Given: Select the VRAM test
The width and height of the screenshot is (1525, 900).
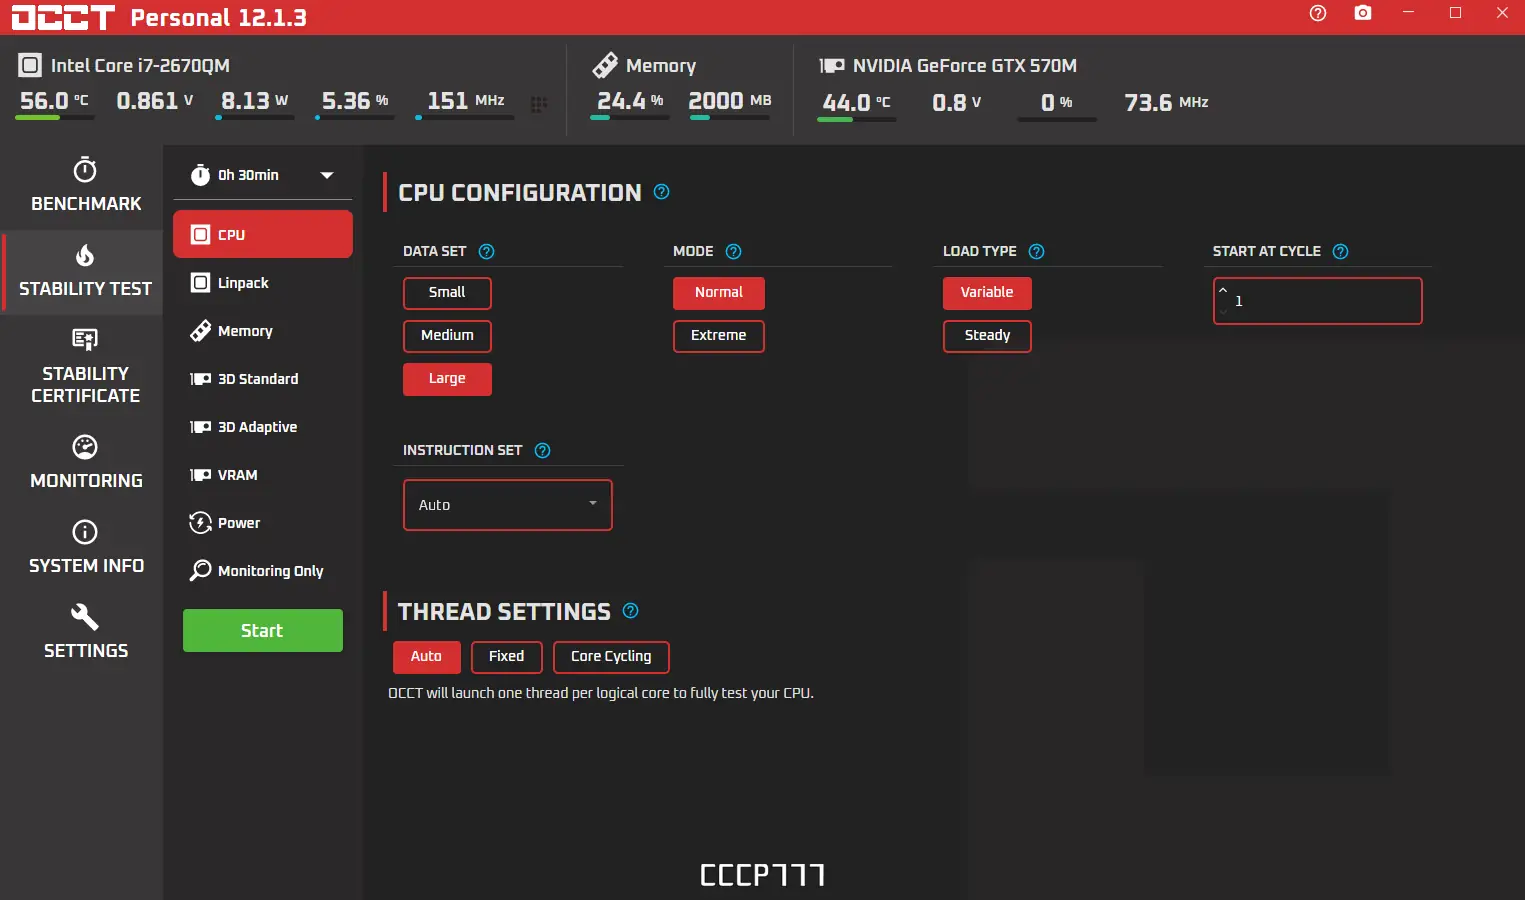Looking at the screenshot, I should [x=263, y=475].
